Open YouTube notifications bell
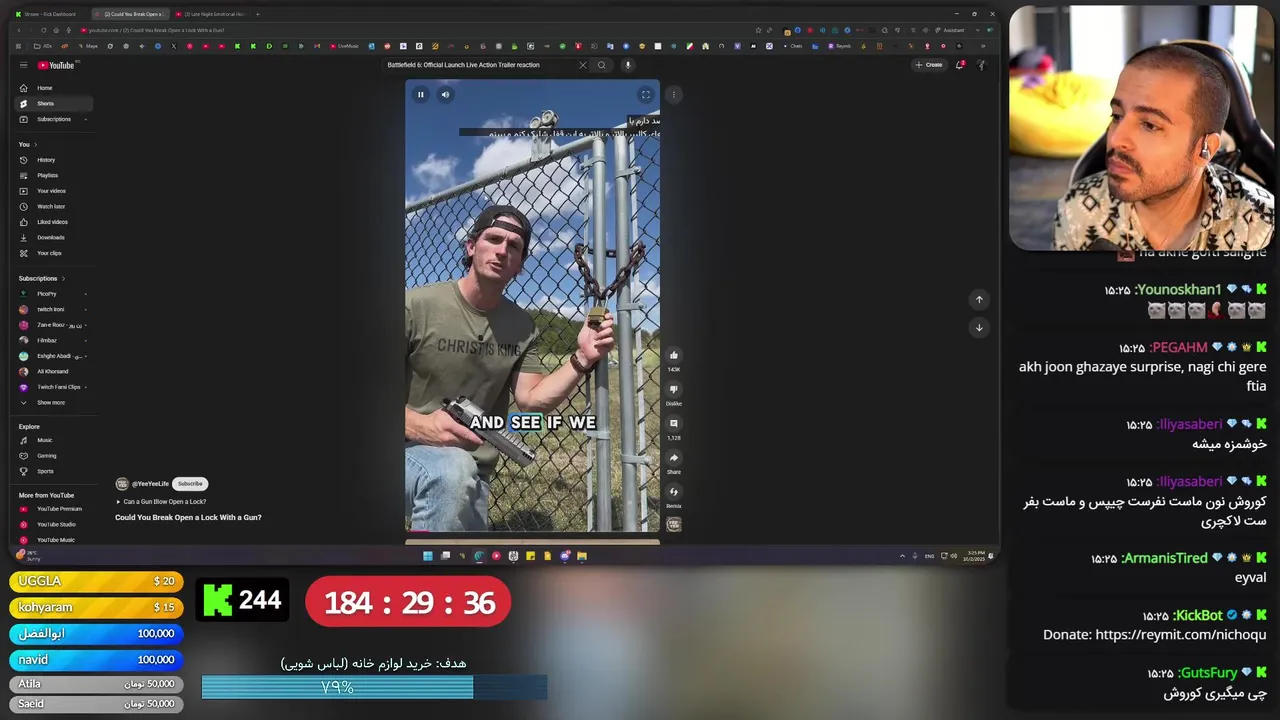This screenshot has width=1280, height=720. point(960,65)
